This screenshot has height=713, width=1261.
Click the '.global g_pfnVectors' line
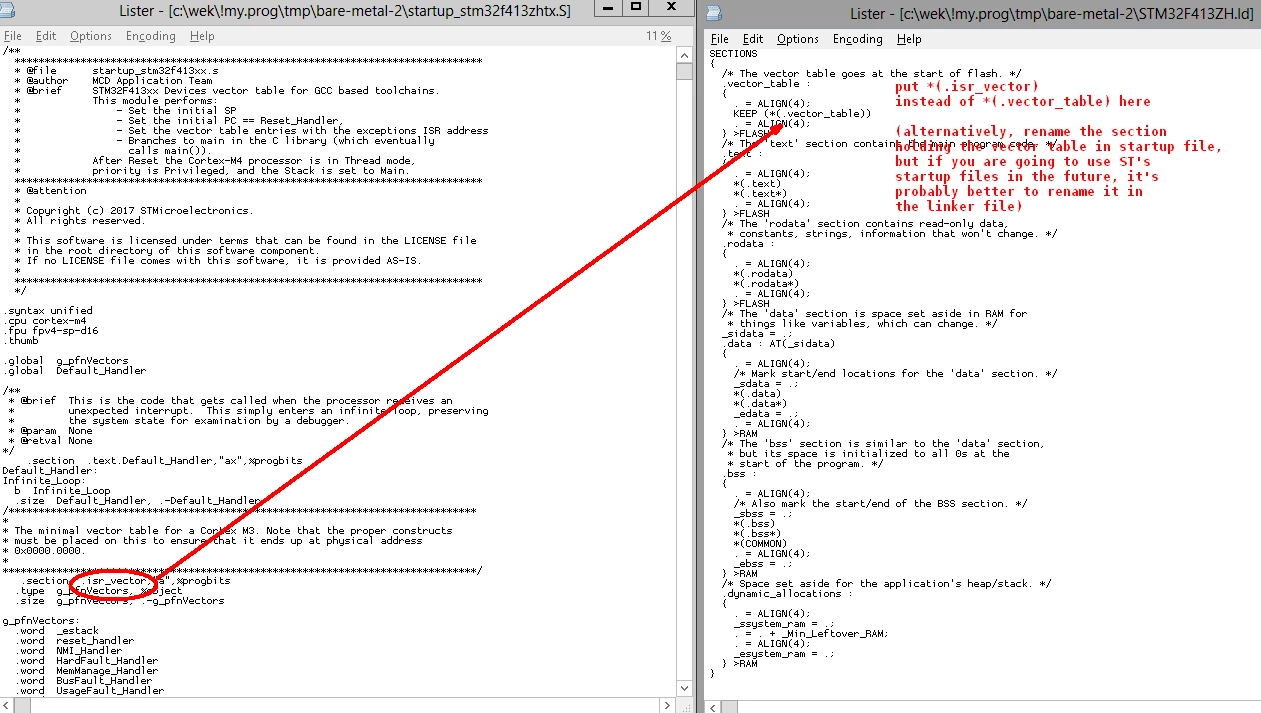pyautogui.click(x=65, y=361)
